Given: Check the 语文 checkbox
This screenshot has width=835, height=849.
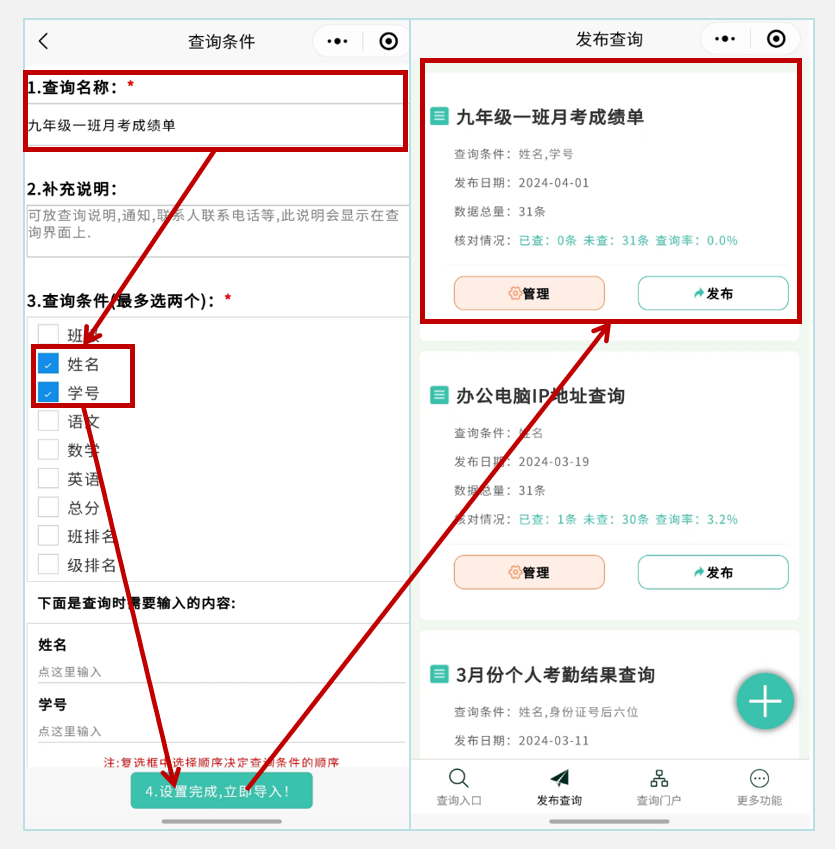Looking at the screenshot, I should [x=48, y=421].
